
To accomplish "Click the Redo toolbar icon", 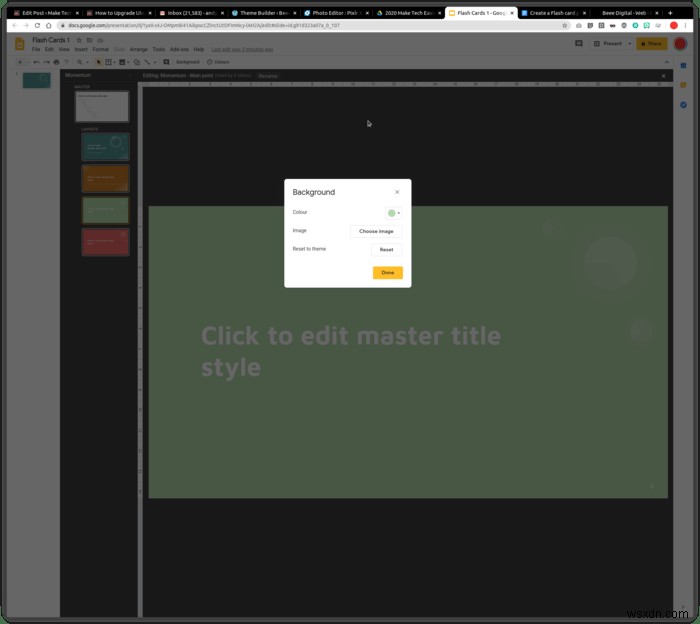I will click(46, 62).
